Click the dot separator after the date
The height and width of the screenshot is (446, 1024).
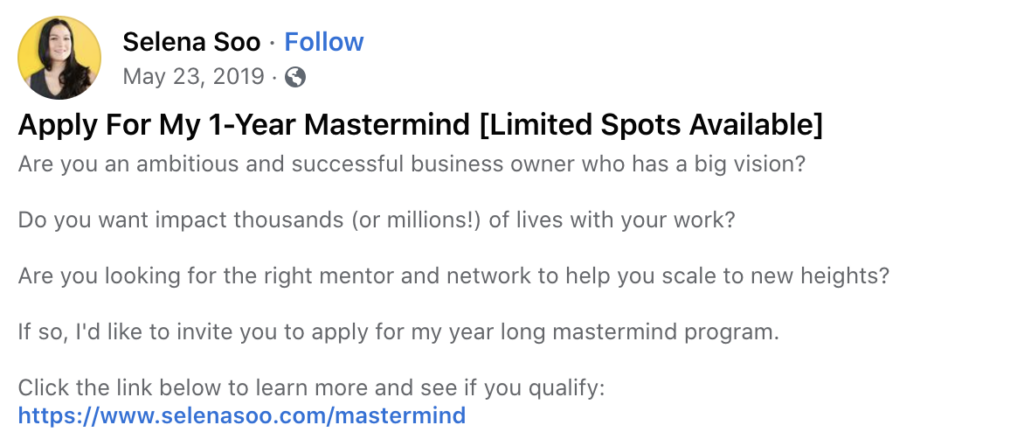coord(275,78)
